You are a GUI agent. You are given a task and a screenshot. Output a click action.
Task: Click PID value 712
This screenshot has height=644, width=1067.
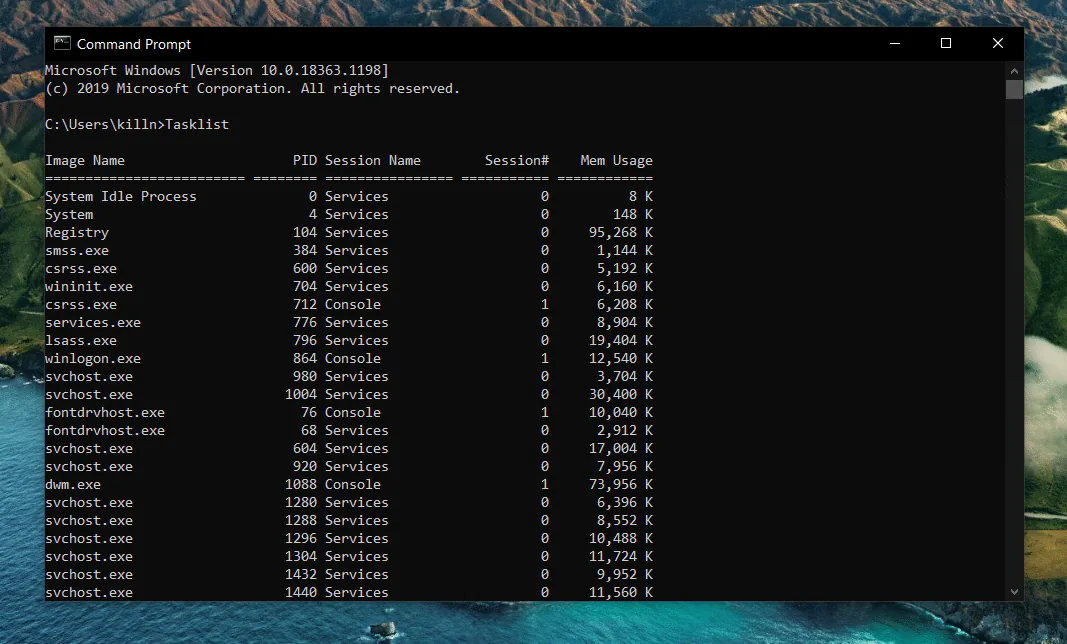click(x=305, y=305)
